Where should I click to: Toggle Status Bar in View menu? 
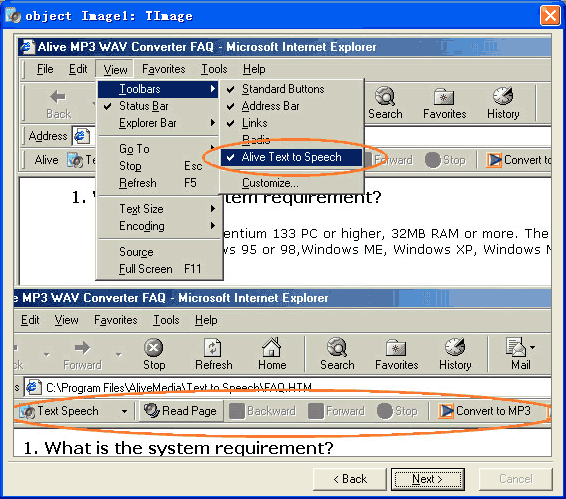[x=157, y=106]
